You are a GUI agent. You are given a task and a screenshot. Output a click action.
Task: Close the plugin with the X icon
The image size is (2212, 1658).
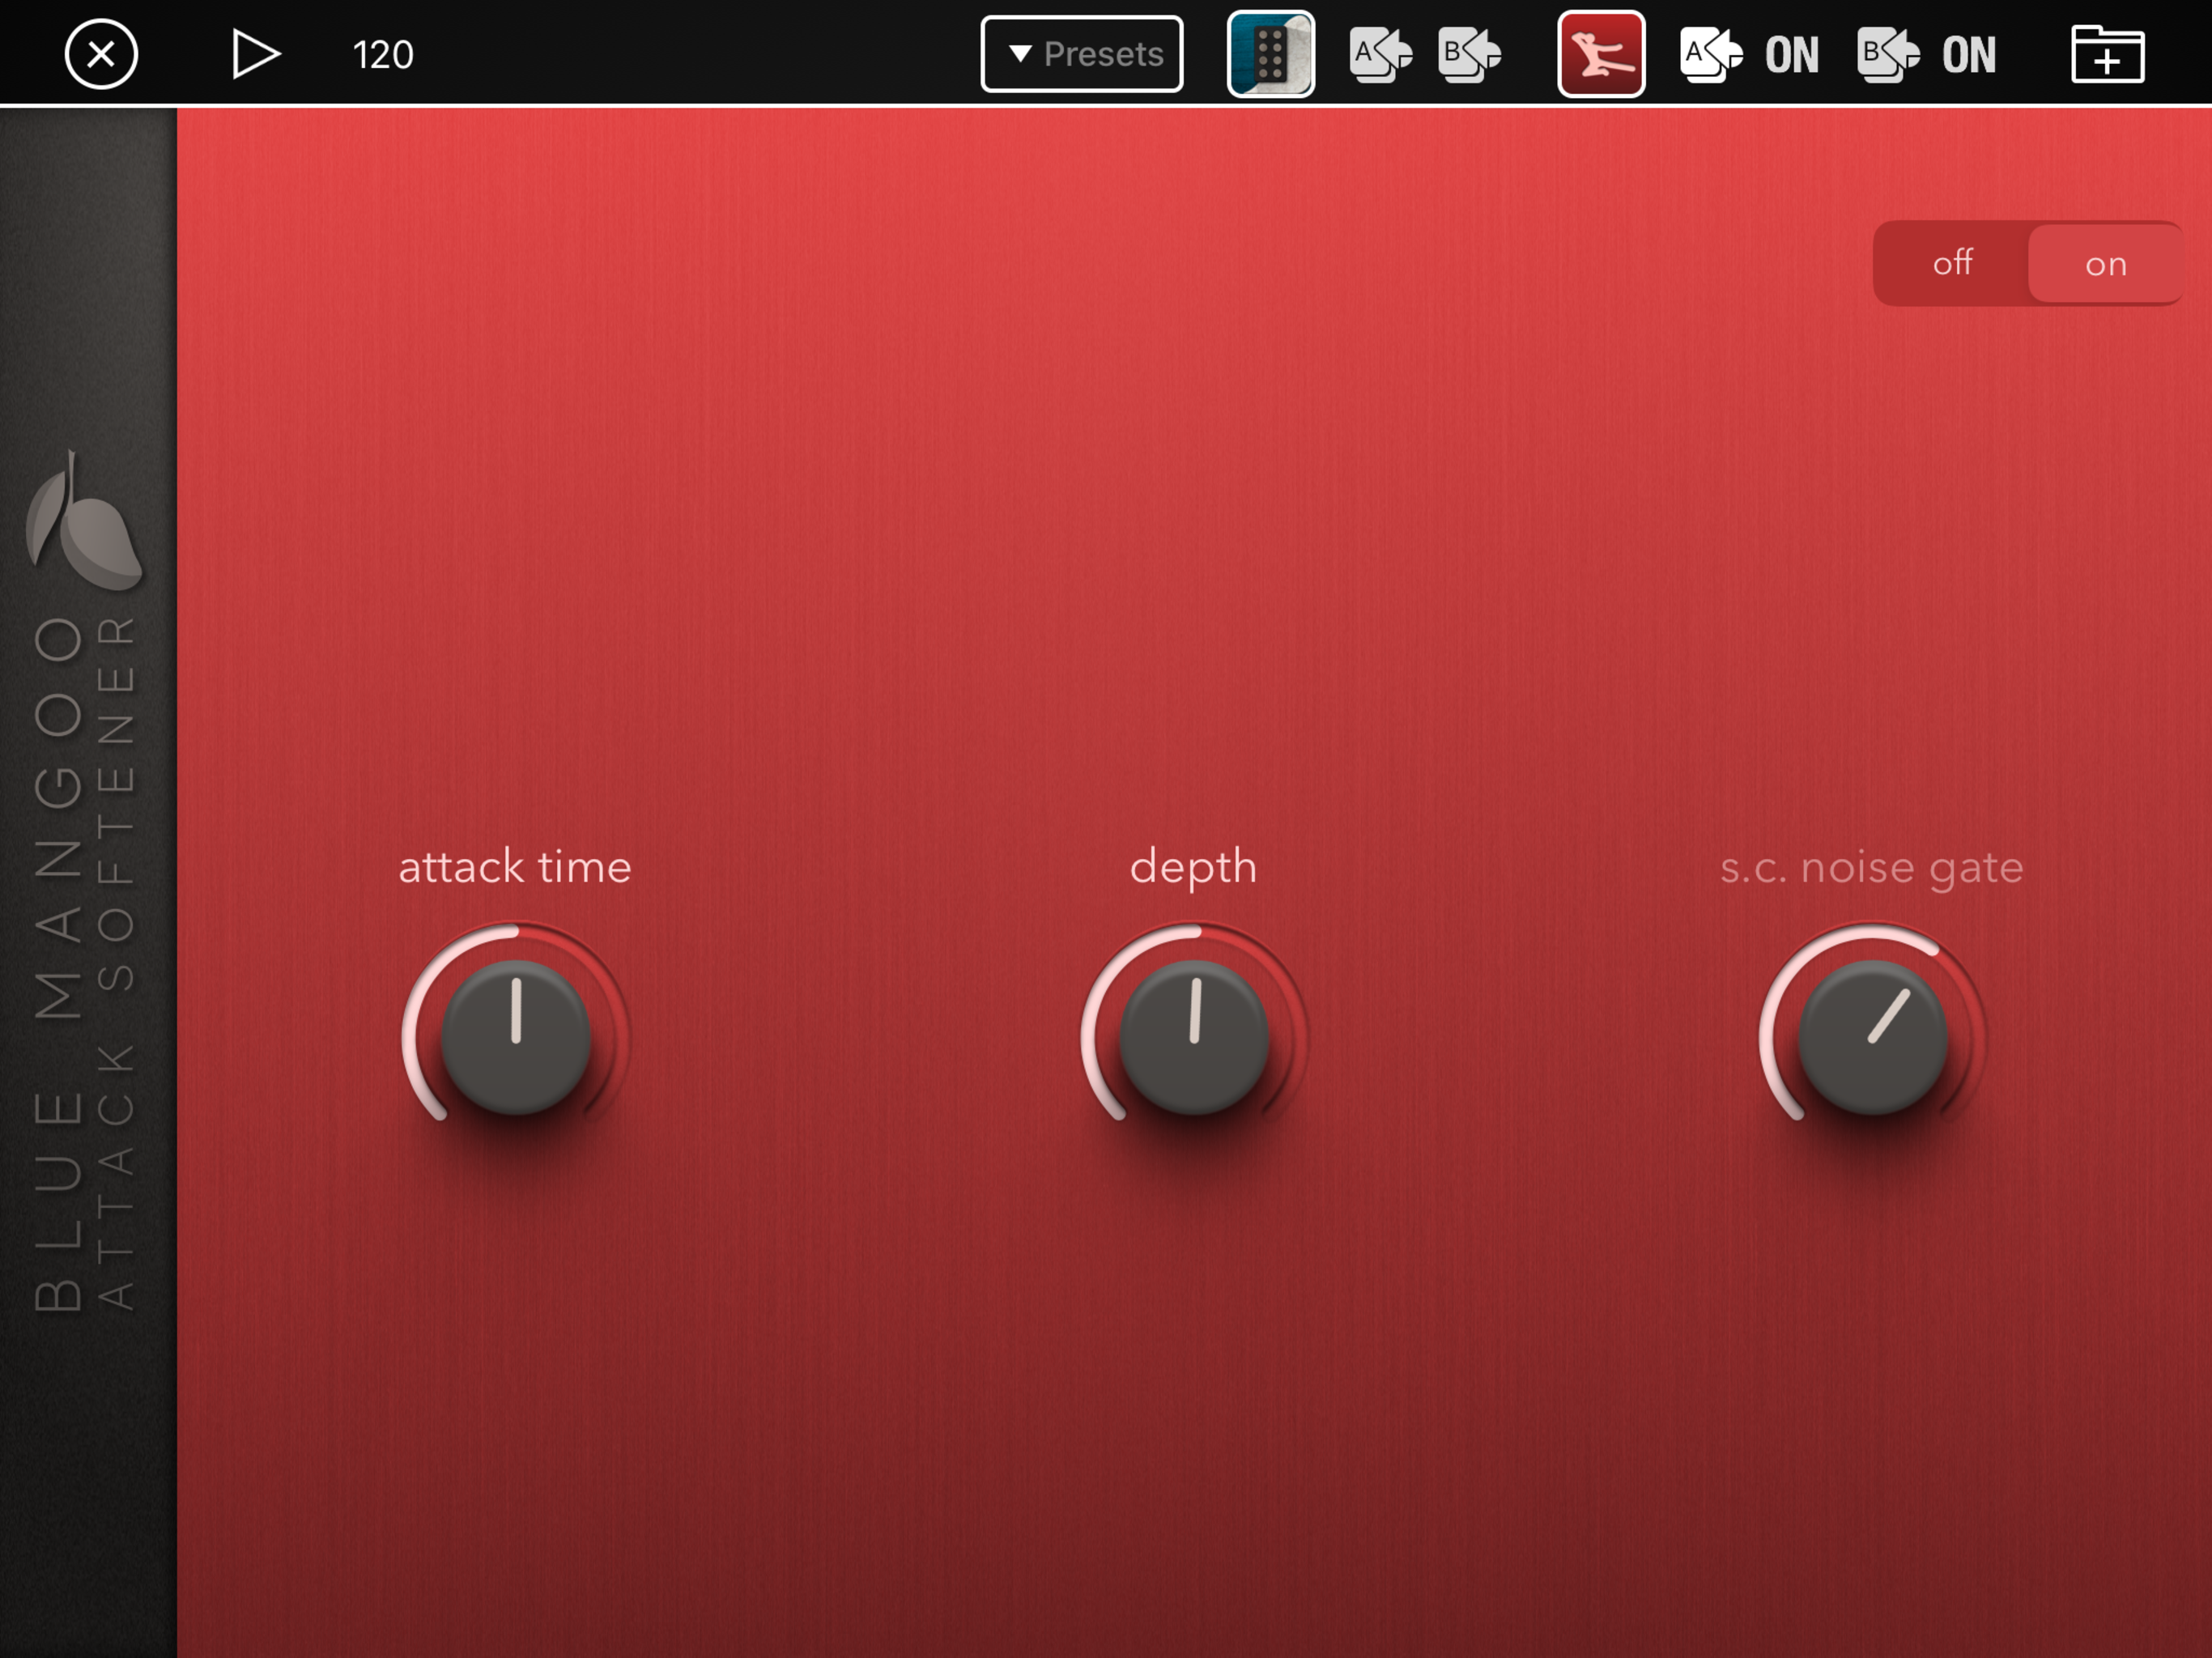tap(101, 54)
